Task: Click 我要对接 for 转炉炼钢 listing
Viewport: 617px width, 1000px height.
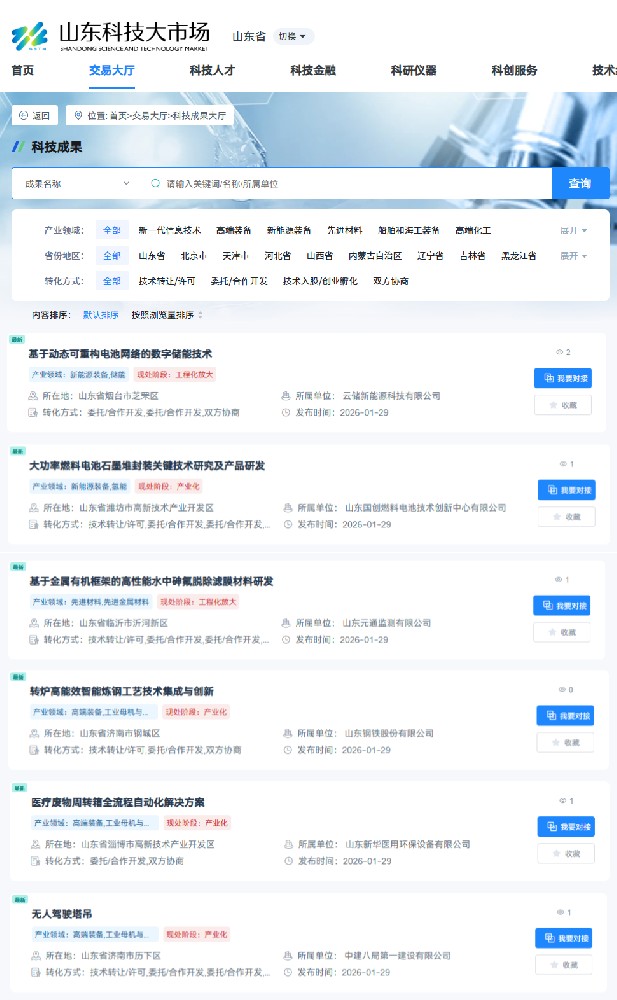Action: click(x=565, y=716)
